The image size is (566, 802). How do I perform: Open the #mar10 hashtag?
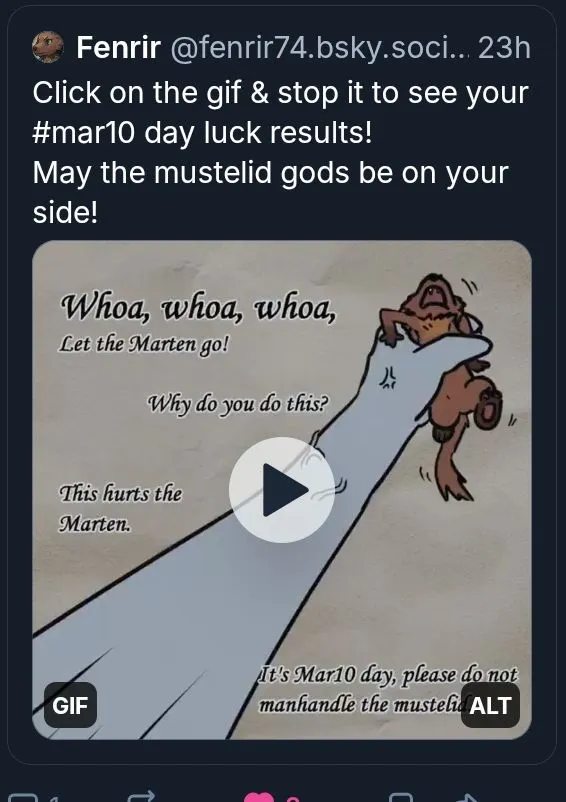pyautogui.click(x=84, y=132)
